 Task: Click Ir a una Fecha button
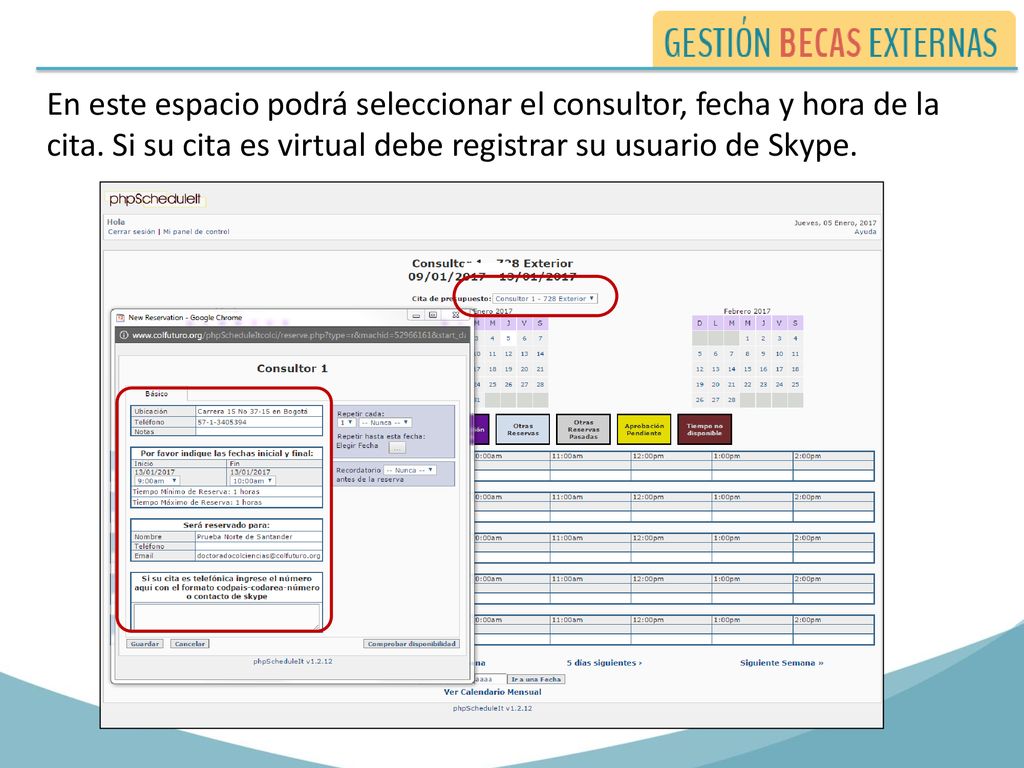(536, 679)
